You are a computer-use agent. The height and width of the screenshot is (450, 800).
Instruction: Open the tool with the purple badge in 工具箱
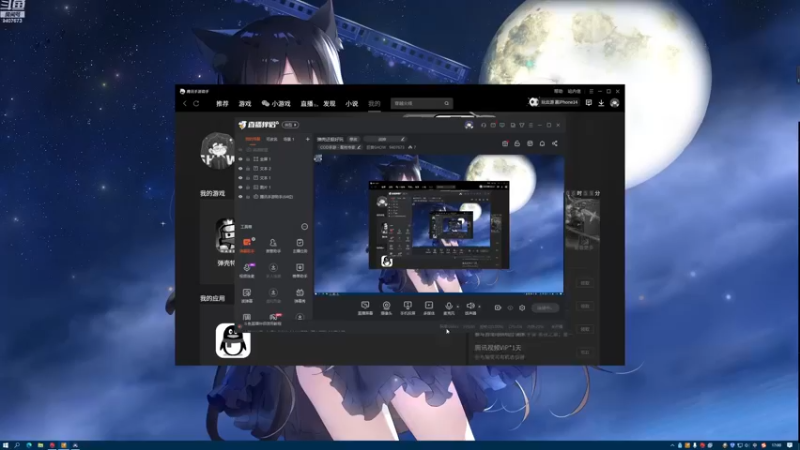(247, 270)
